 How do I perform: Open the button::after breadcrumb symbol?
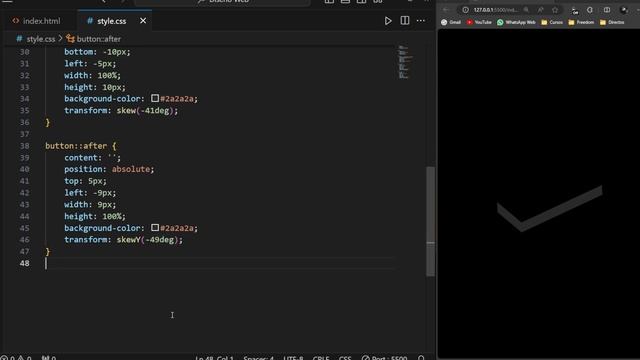click(93, 39)
